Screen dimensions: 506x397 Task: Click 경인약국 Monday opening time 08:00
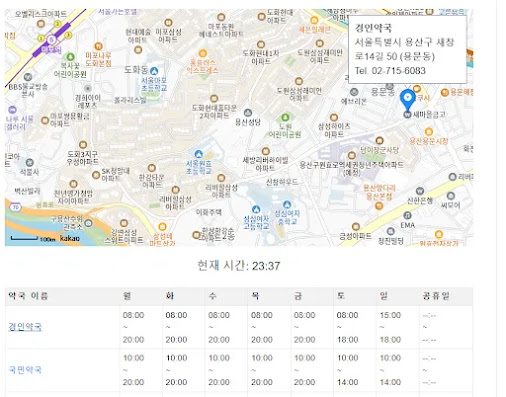[x=133, y=315]
